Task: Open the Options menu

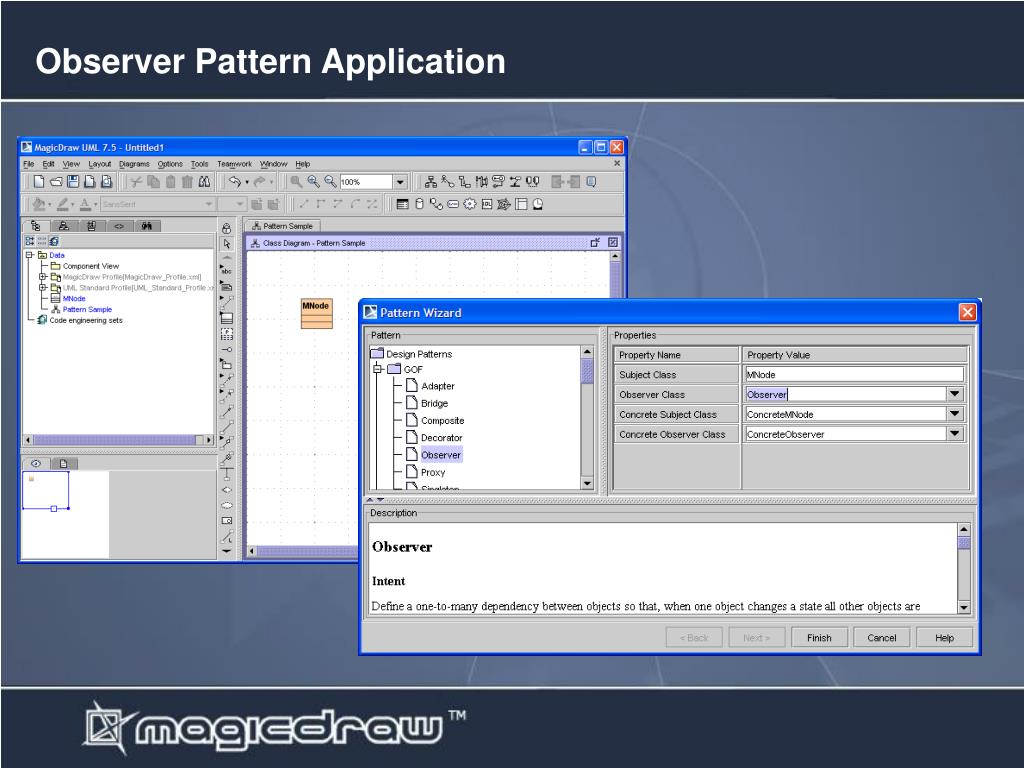Action: [x=170, y=164]
